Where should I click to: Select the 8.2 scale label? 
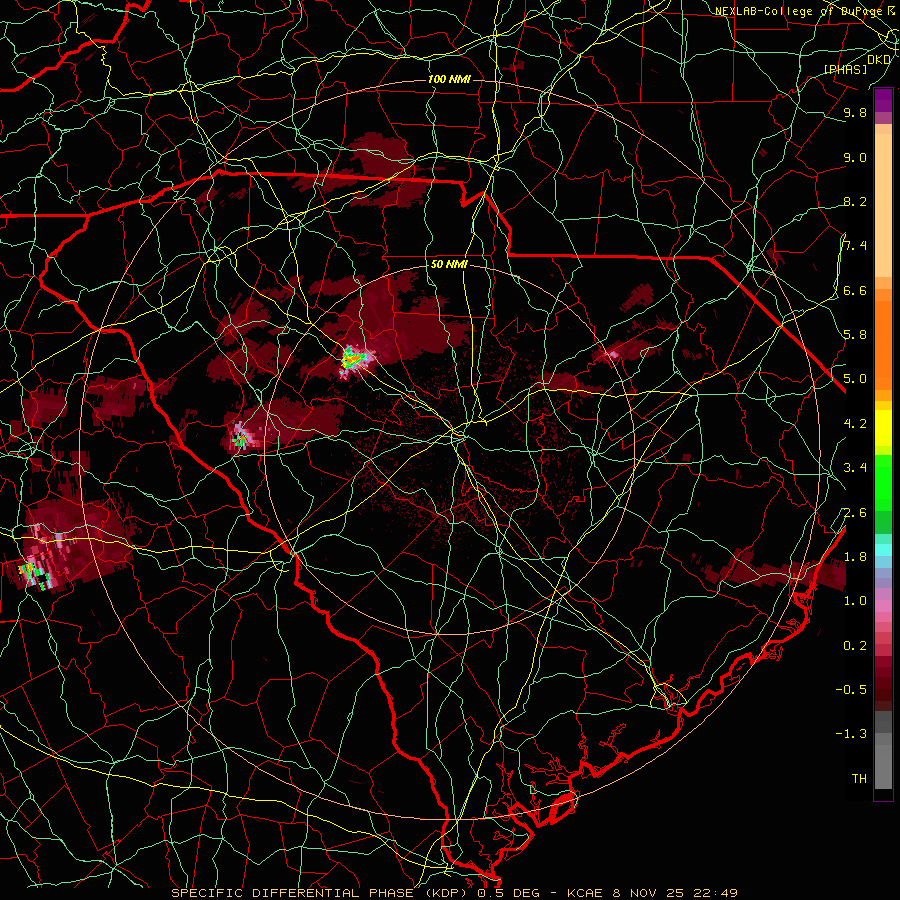pos(855,201)
